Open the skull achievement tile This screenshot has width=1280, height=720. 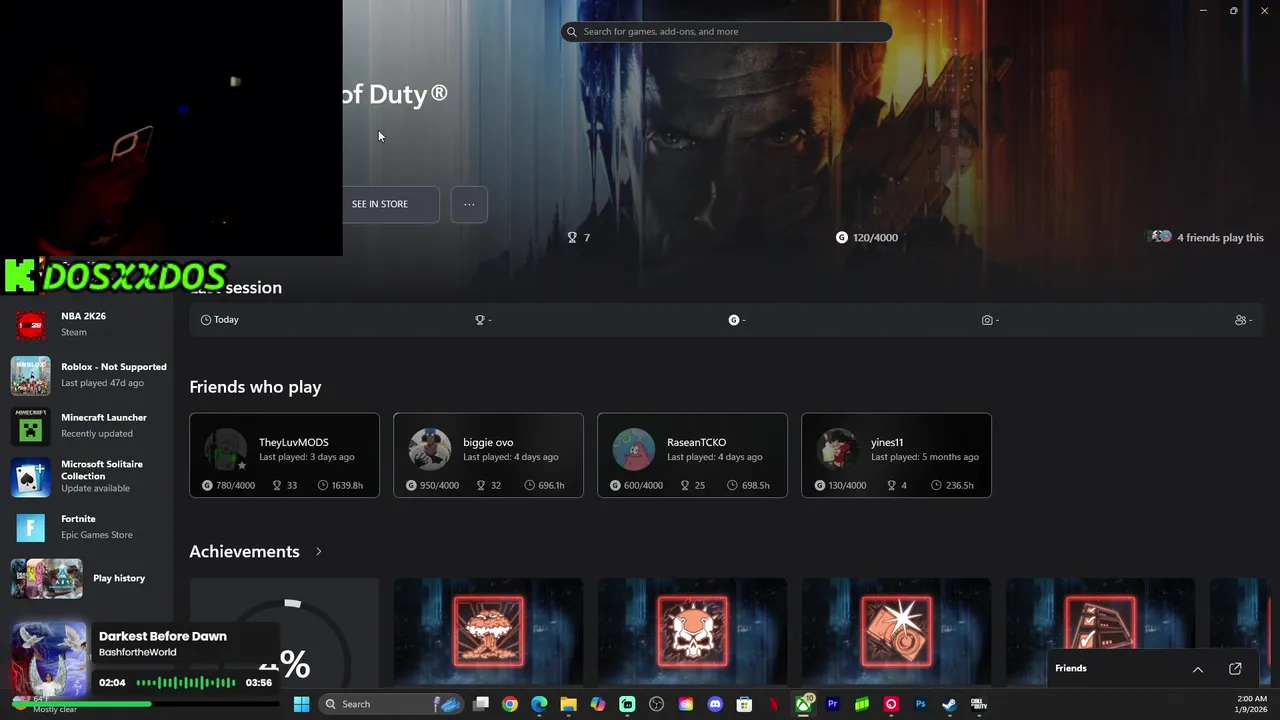693,632
